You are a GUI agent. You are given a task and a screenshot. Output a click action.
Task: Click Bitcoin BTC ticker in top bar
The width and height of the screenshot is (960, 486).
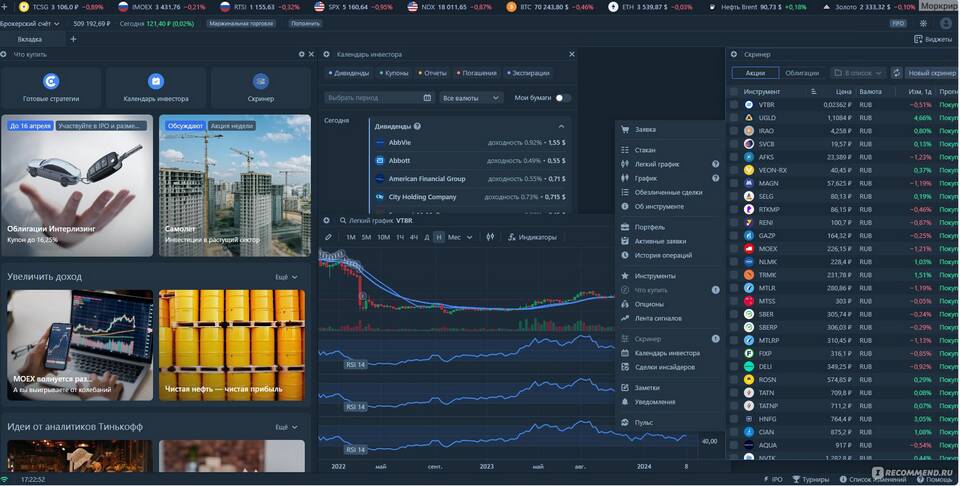tap(550, 7)
